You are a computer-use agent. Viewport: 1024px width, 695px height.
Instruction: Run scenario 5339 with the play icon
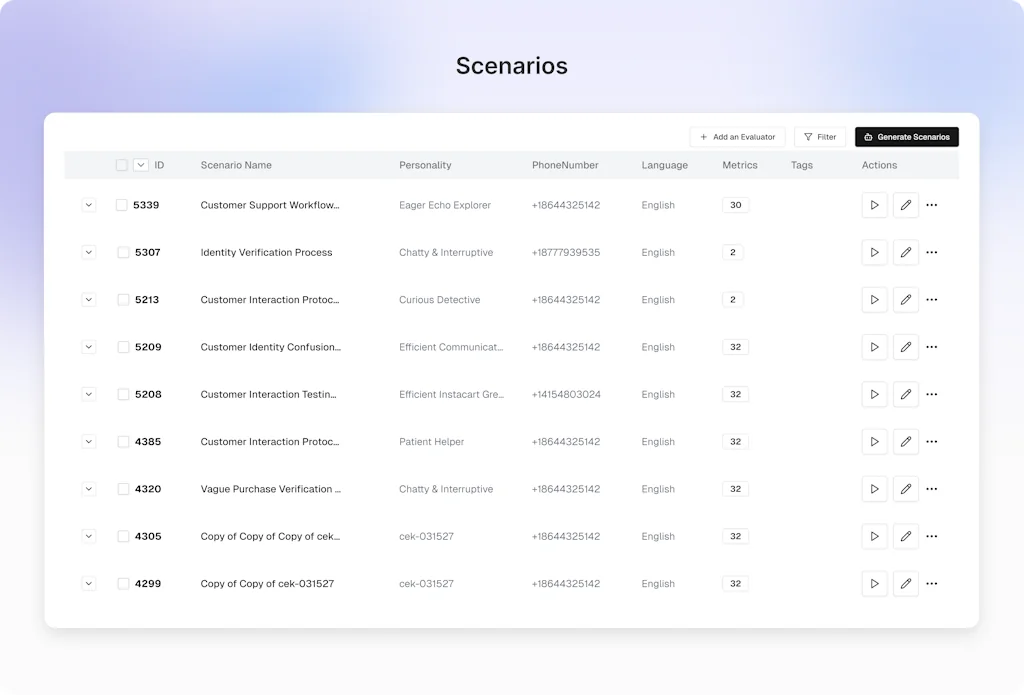click(x=874, y=205)
